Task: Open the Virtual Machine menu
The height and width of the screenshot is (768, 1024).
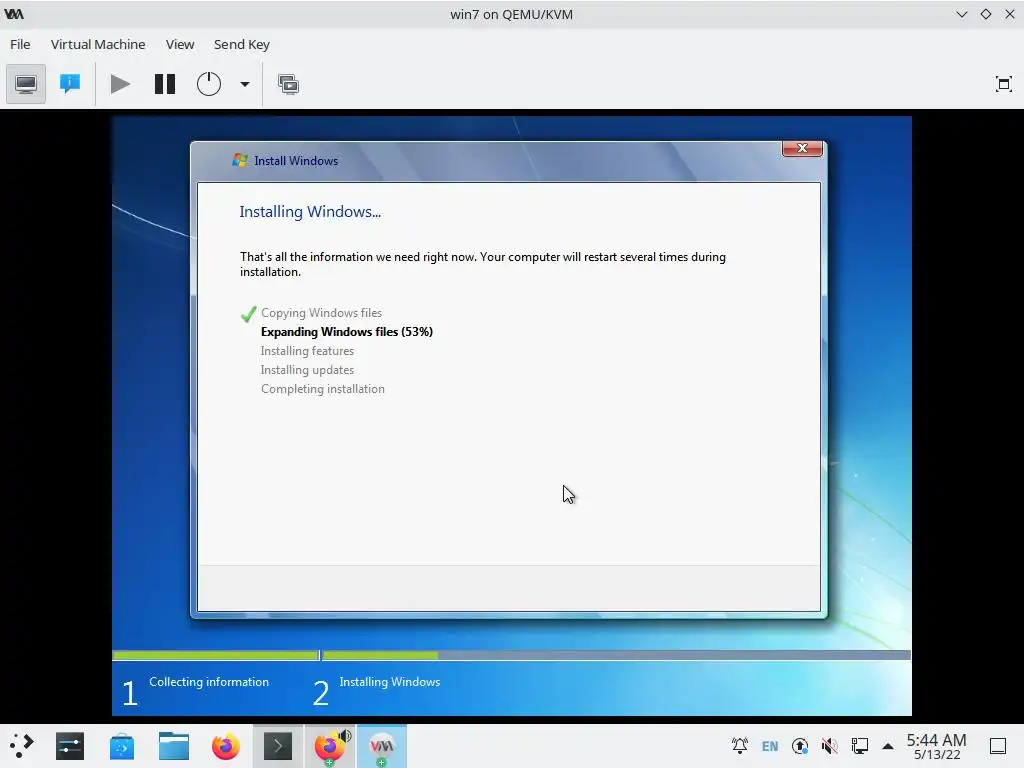Action: click(98, 44)
